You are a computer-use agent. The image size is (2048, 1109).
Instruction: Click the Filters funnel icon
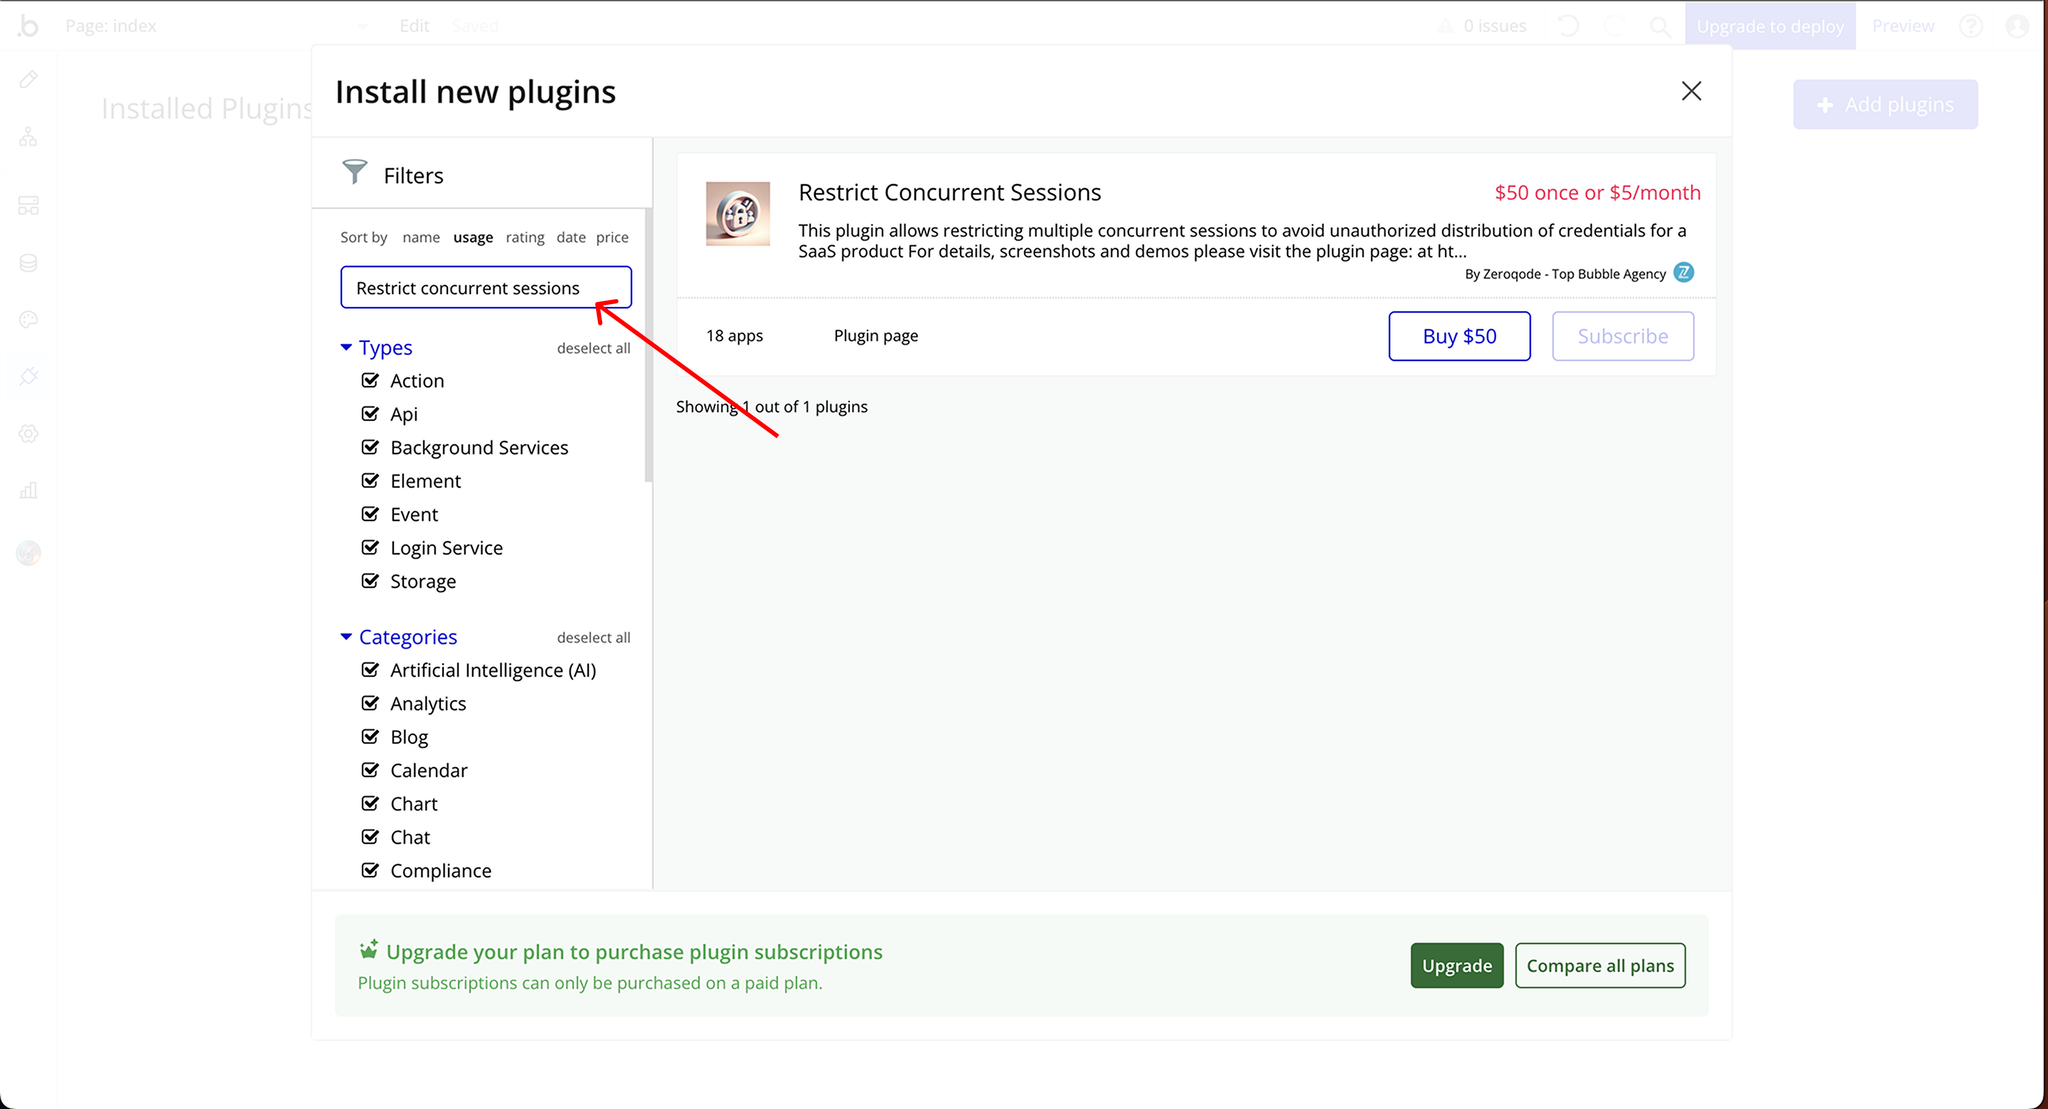[354, 172]
